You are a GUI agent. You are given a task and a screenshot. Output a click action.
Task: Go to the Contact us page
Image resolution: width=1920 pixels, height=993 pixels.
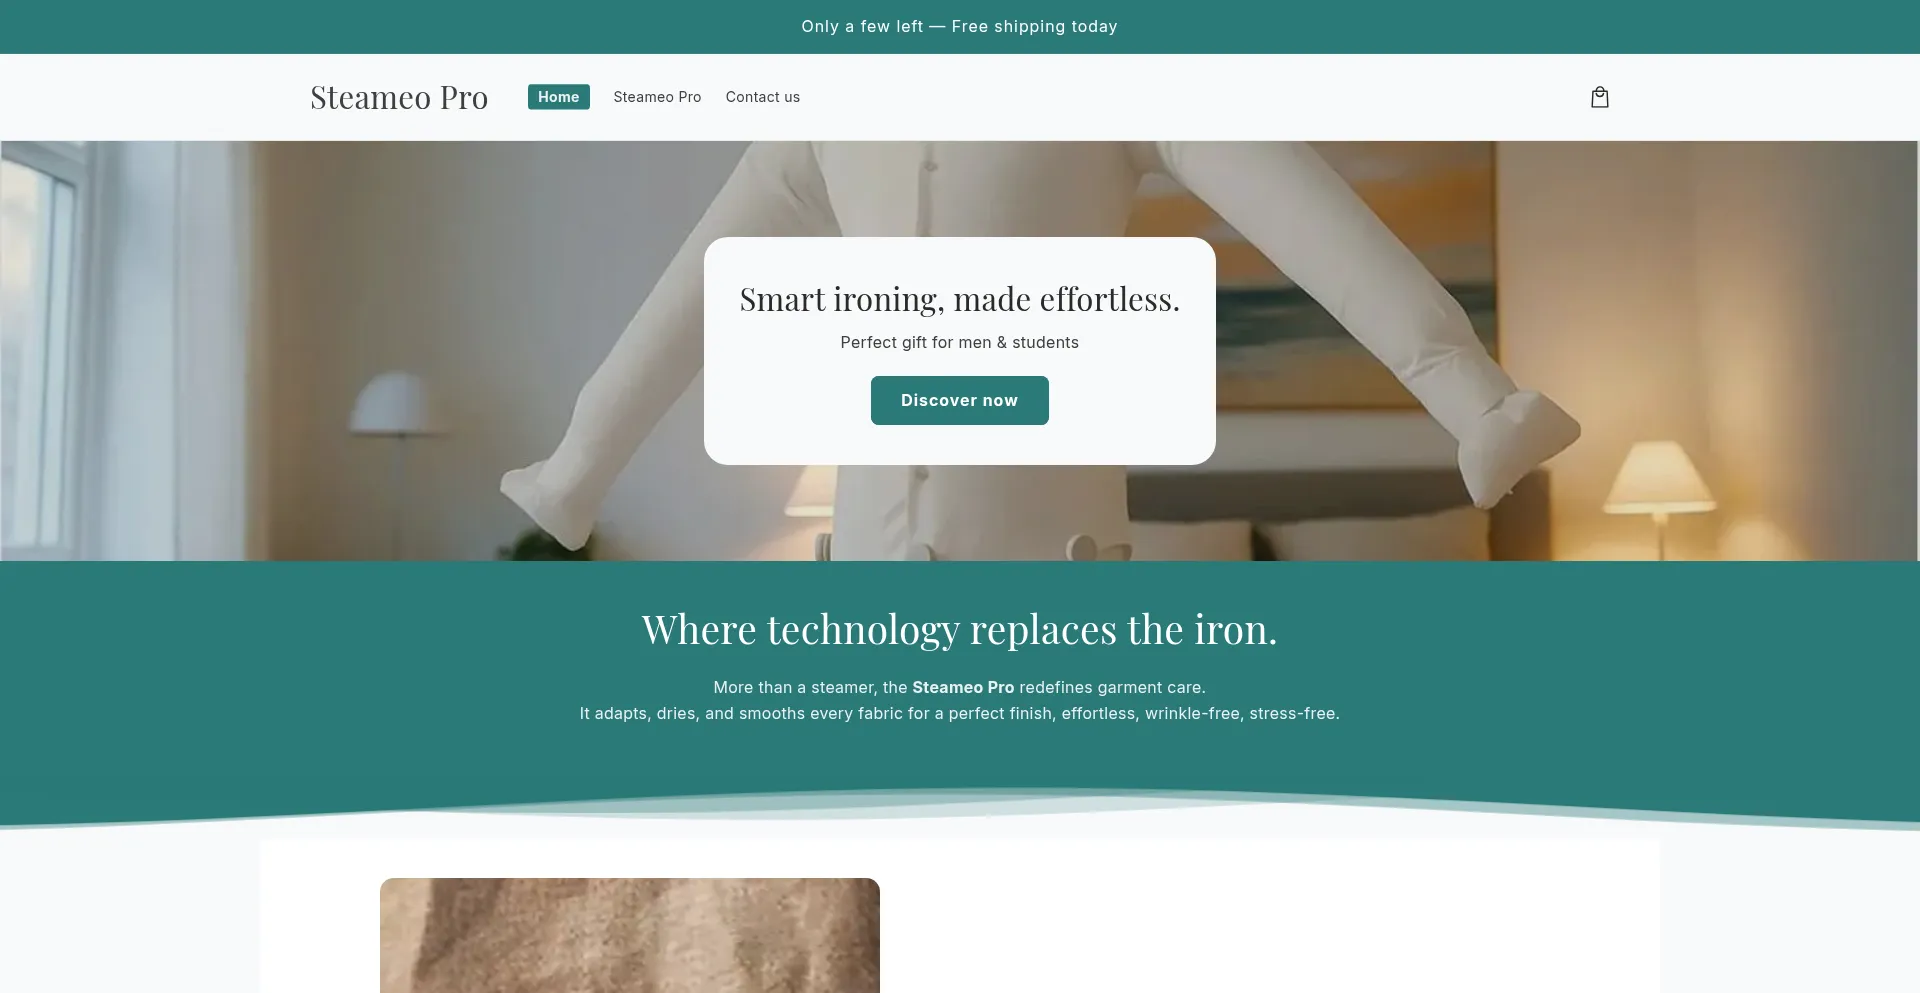762,97
